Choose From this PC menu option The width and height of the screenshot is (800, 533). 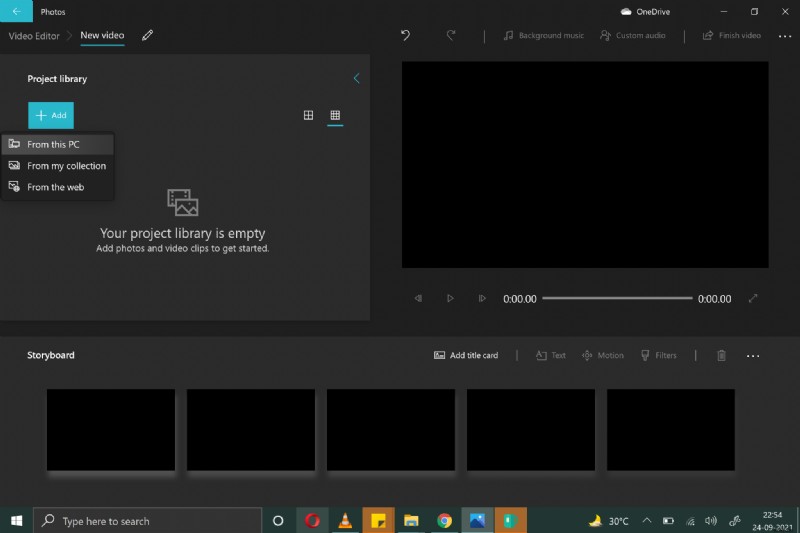[58, 144]
